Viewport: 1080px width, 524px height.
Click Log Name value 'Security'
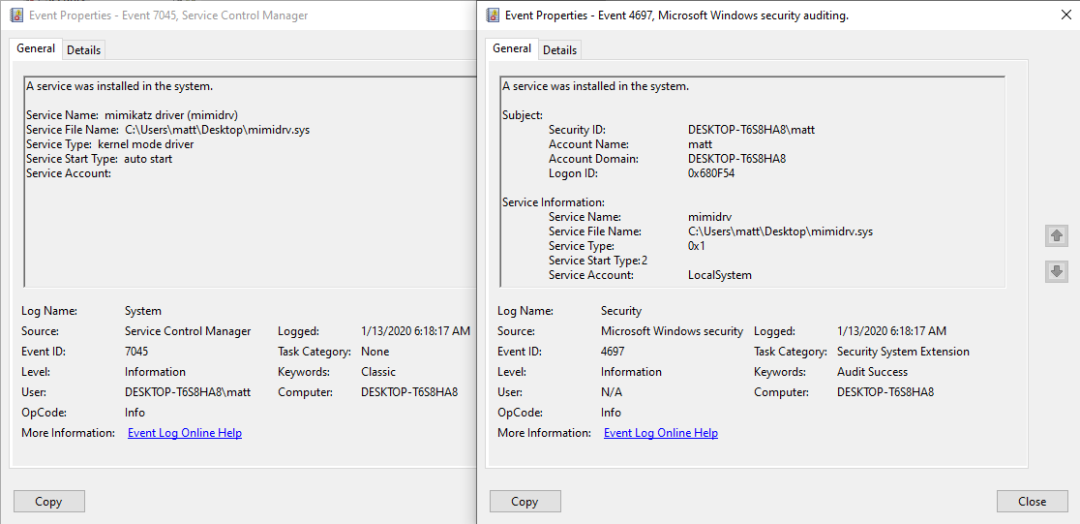pos(621,311)
